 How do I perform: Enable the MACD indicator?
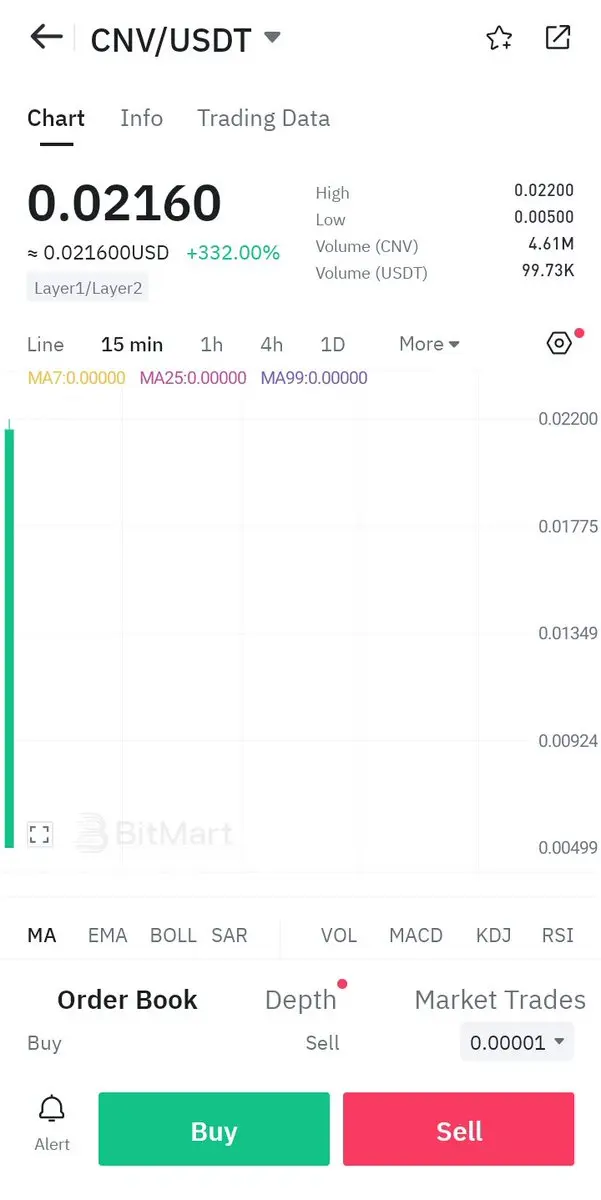(415, 935)
